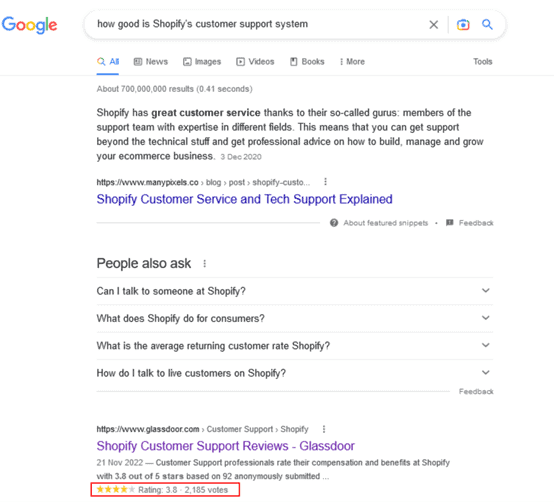Click the Google logo
The height and width of the screenshot is (502, 554).
click(x=29, y=25)
